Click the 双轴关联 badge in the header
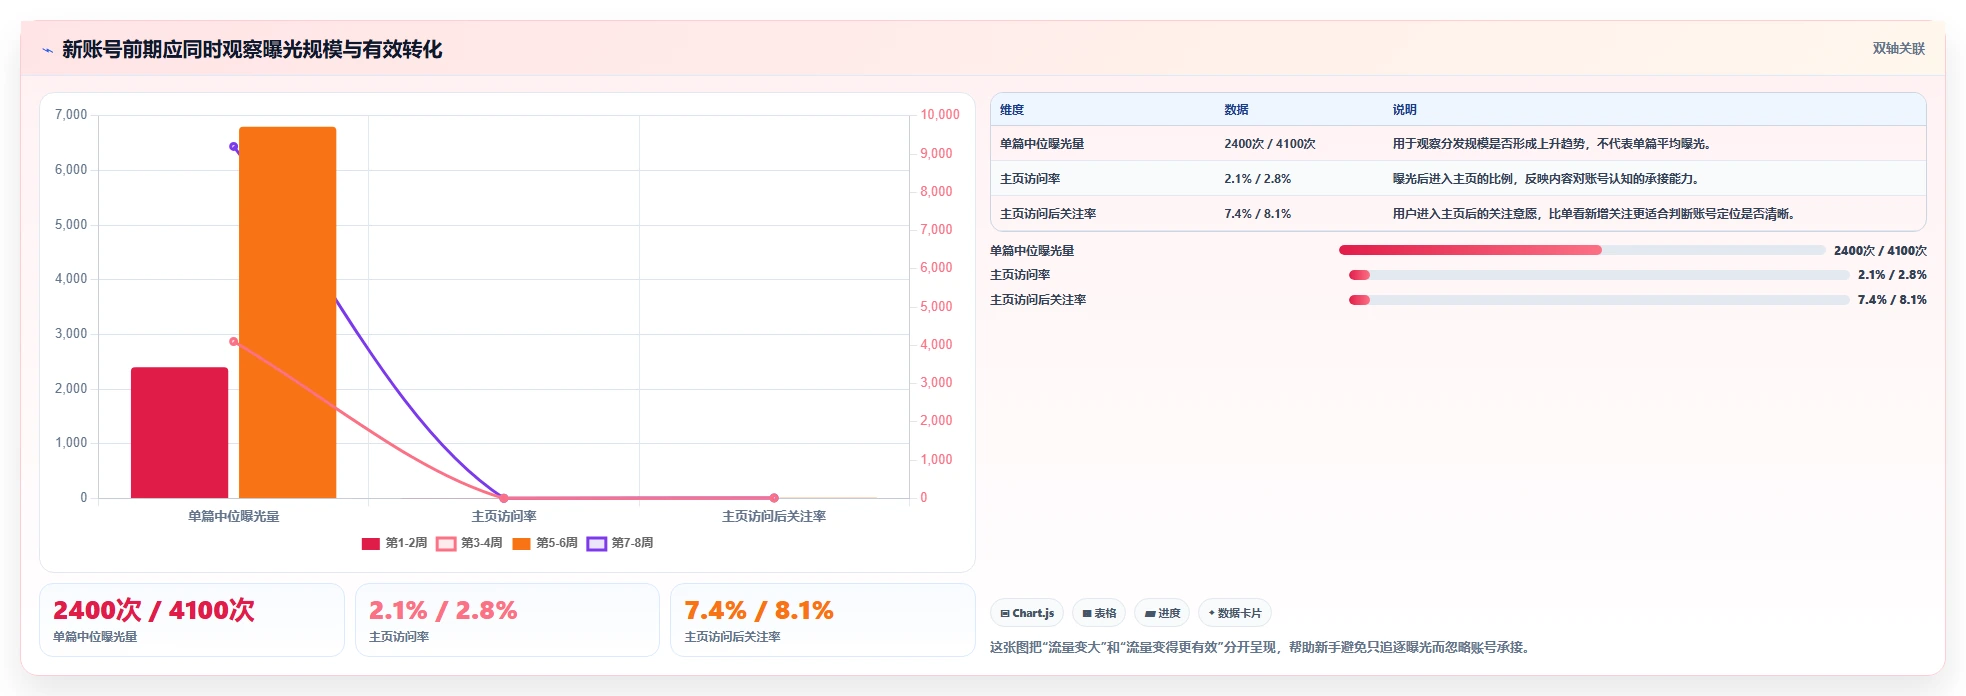 pos(1898,49)
